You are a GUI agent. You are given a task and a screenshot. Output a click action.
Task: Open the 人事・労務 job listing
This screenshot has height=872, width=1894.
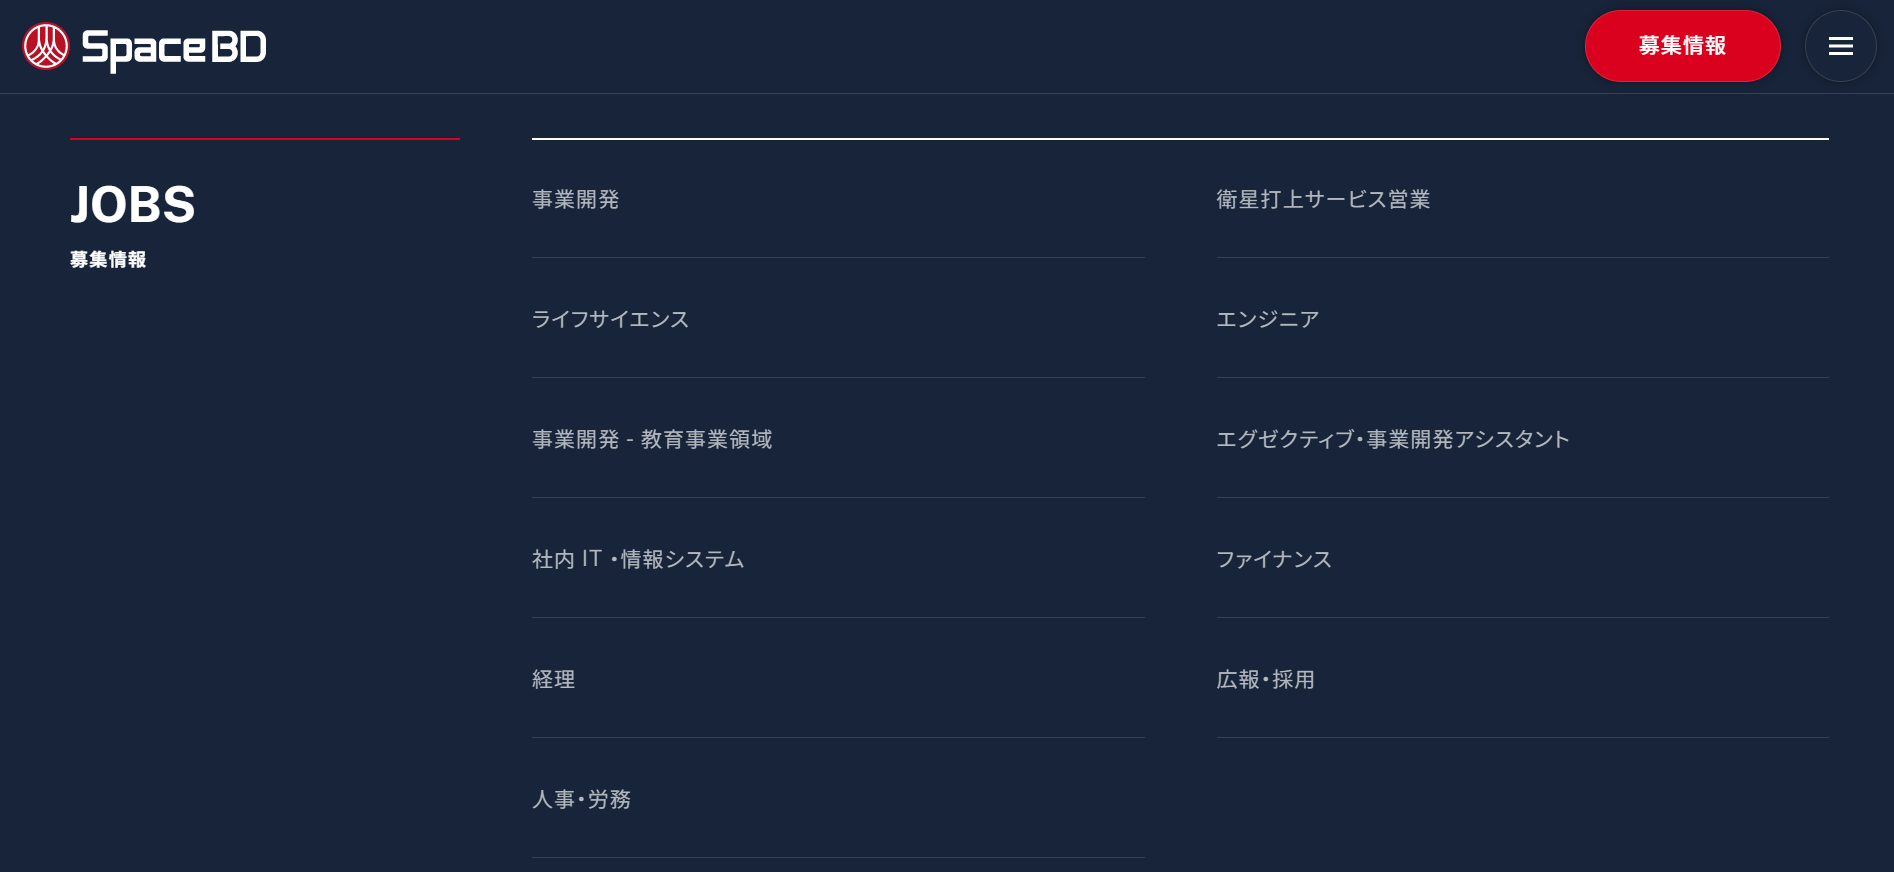pyautogui.click(x=838, y=799)
